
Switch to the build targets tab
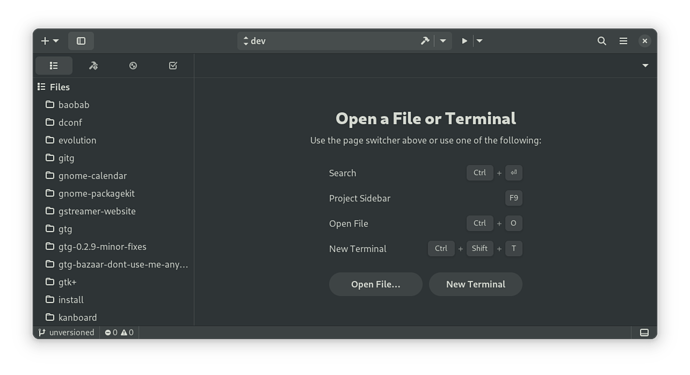(93, 66)
